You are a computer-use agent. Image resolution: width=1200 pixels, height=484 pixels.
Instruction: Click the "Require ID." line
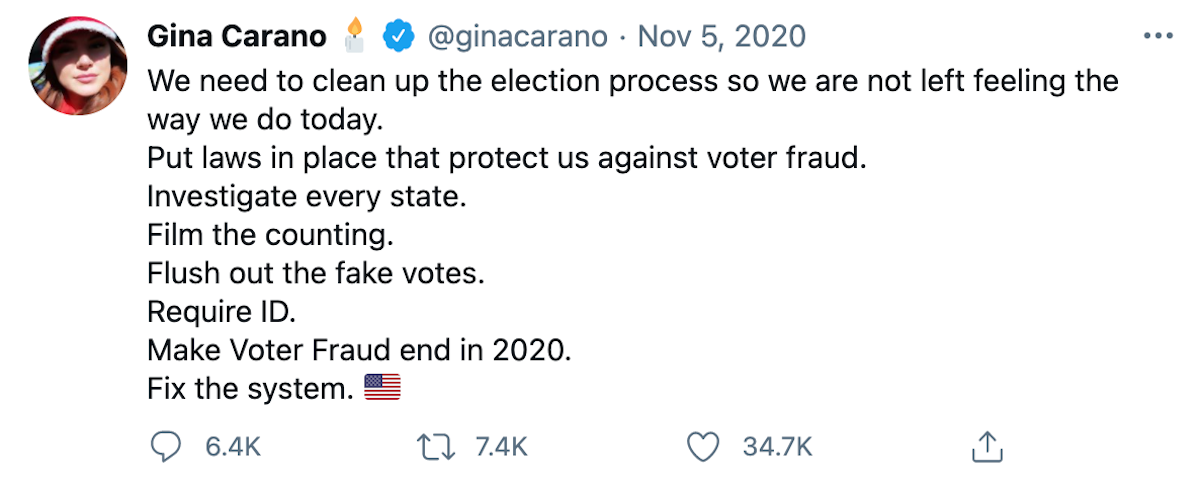coord(222,312)
